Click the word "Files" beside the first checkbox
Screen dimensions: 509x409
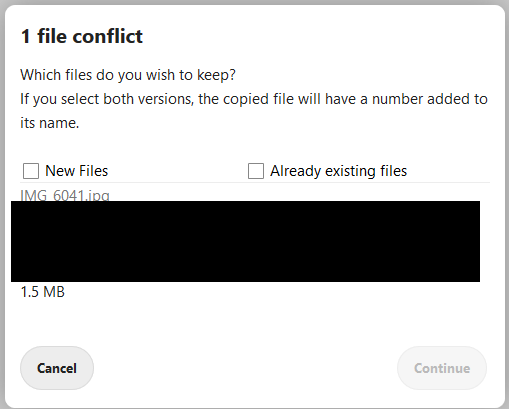pos(94,171)
